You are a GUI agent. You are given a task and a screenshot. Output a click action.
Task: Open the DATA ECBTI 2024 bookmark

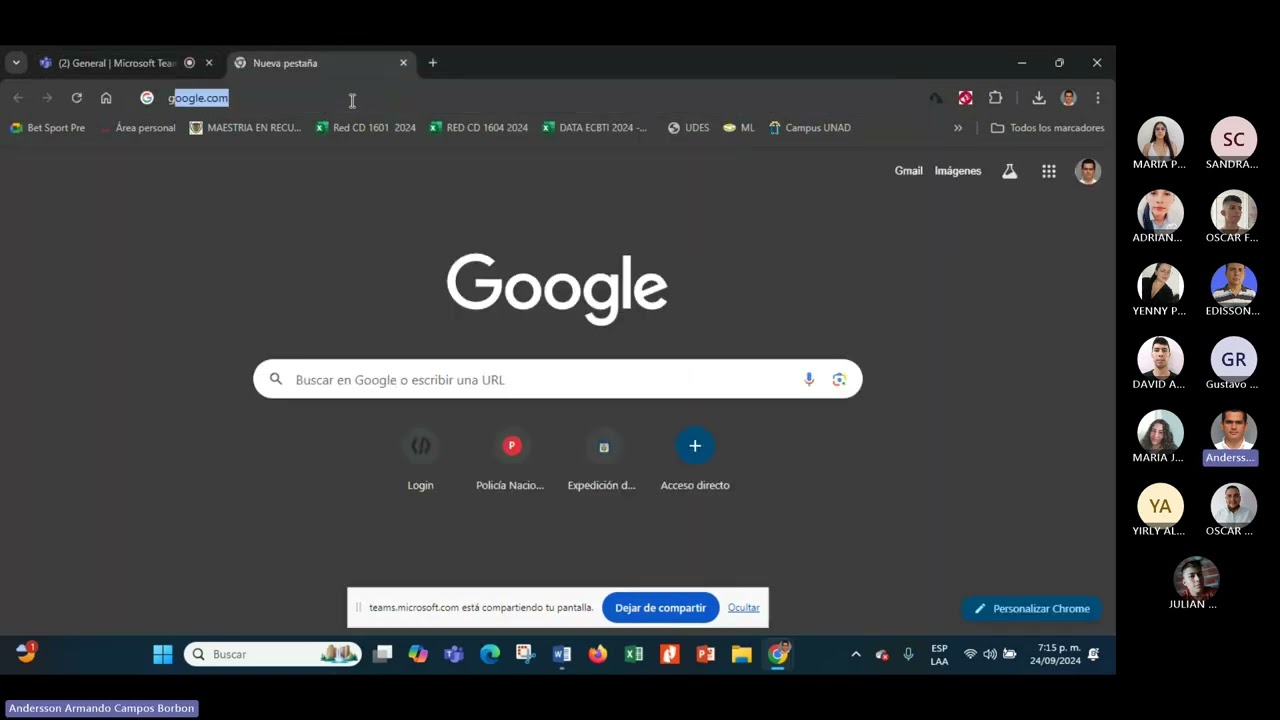pos(595,128)
